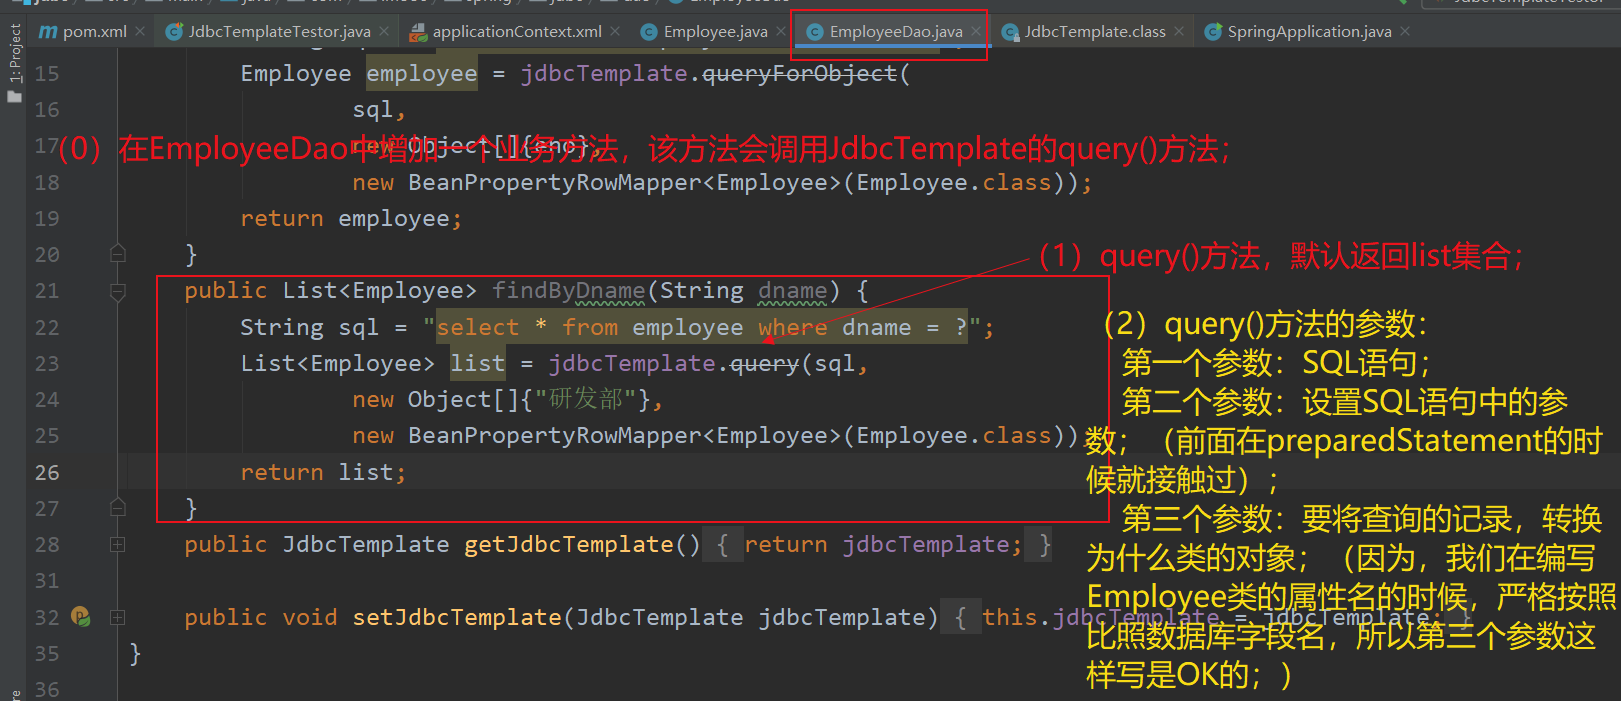The width and height of the screenshot is (1621, 701).
Task: Expand the folded setJdbcTemplate method at line 32
Action: 117,617
